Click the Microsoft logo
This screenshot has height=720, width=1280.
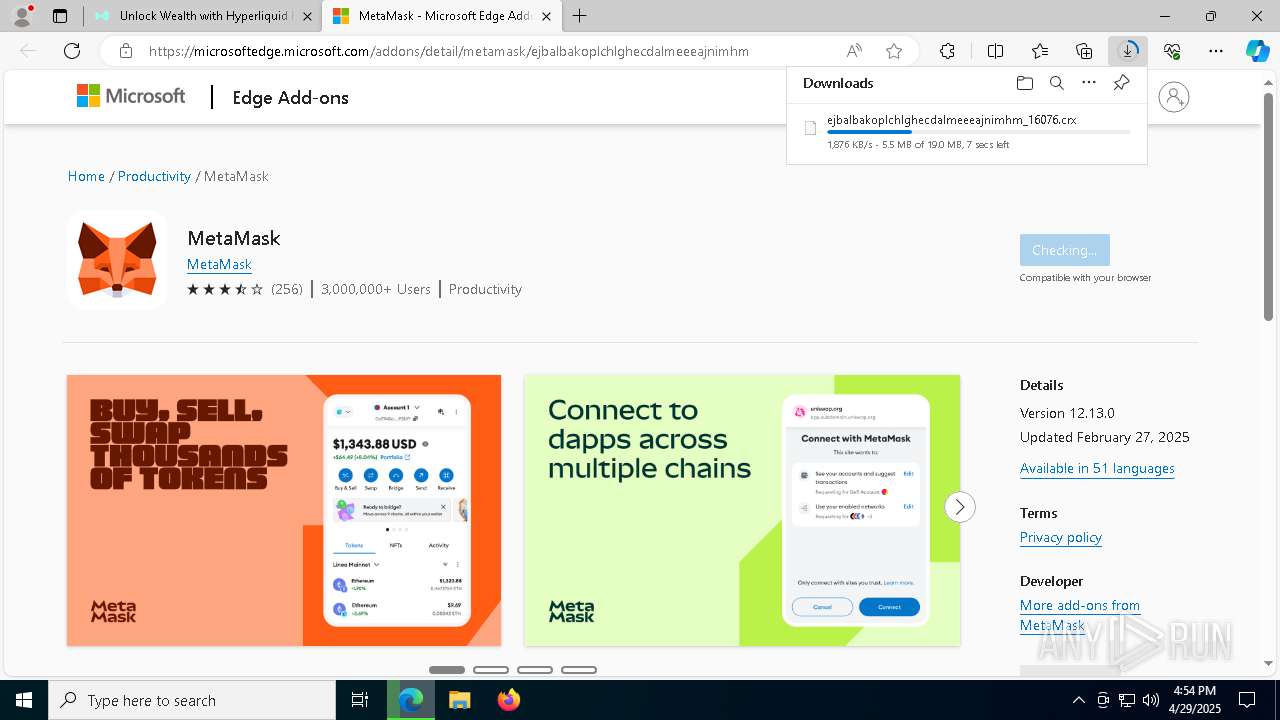coord(131,96)
